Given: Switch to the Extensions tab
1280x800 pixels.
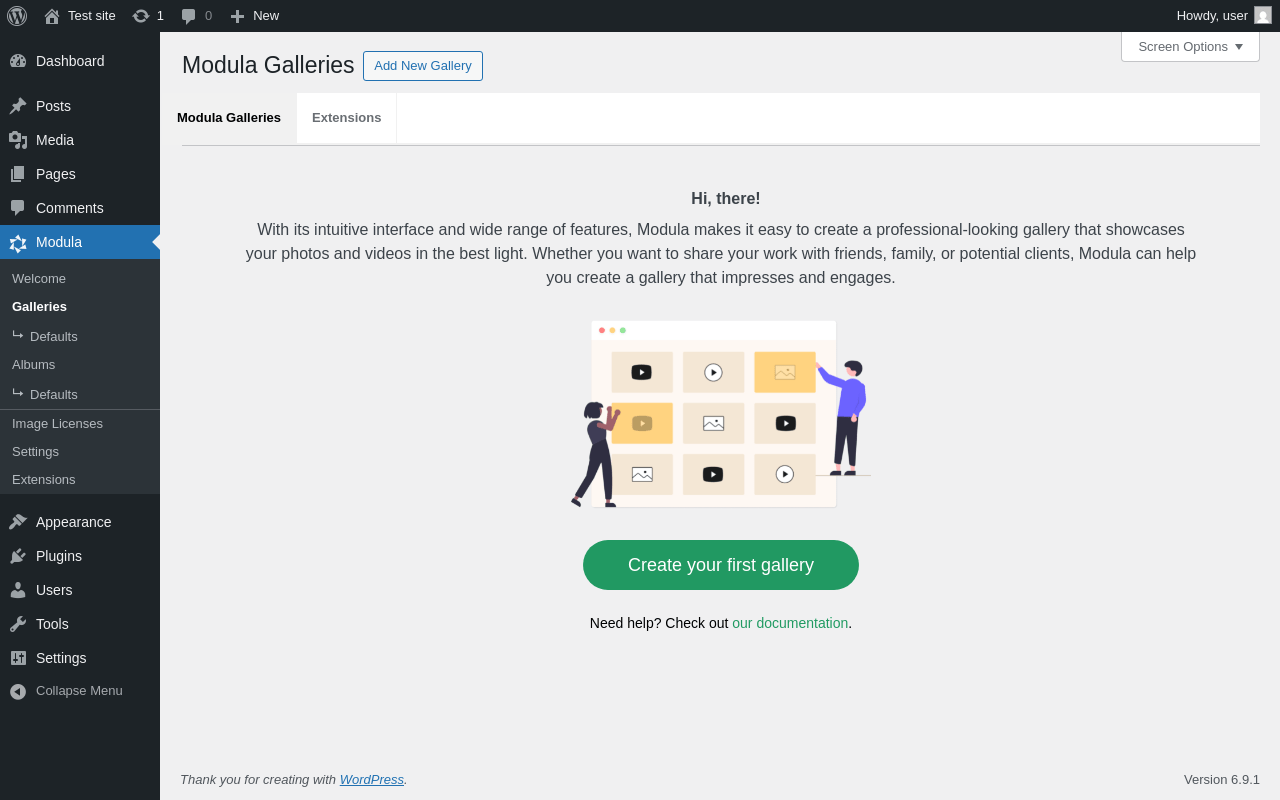Looking at the screenshot, I should tap(347, 118).
